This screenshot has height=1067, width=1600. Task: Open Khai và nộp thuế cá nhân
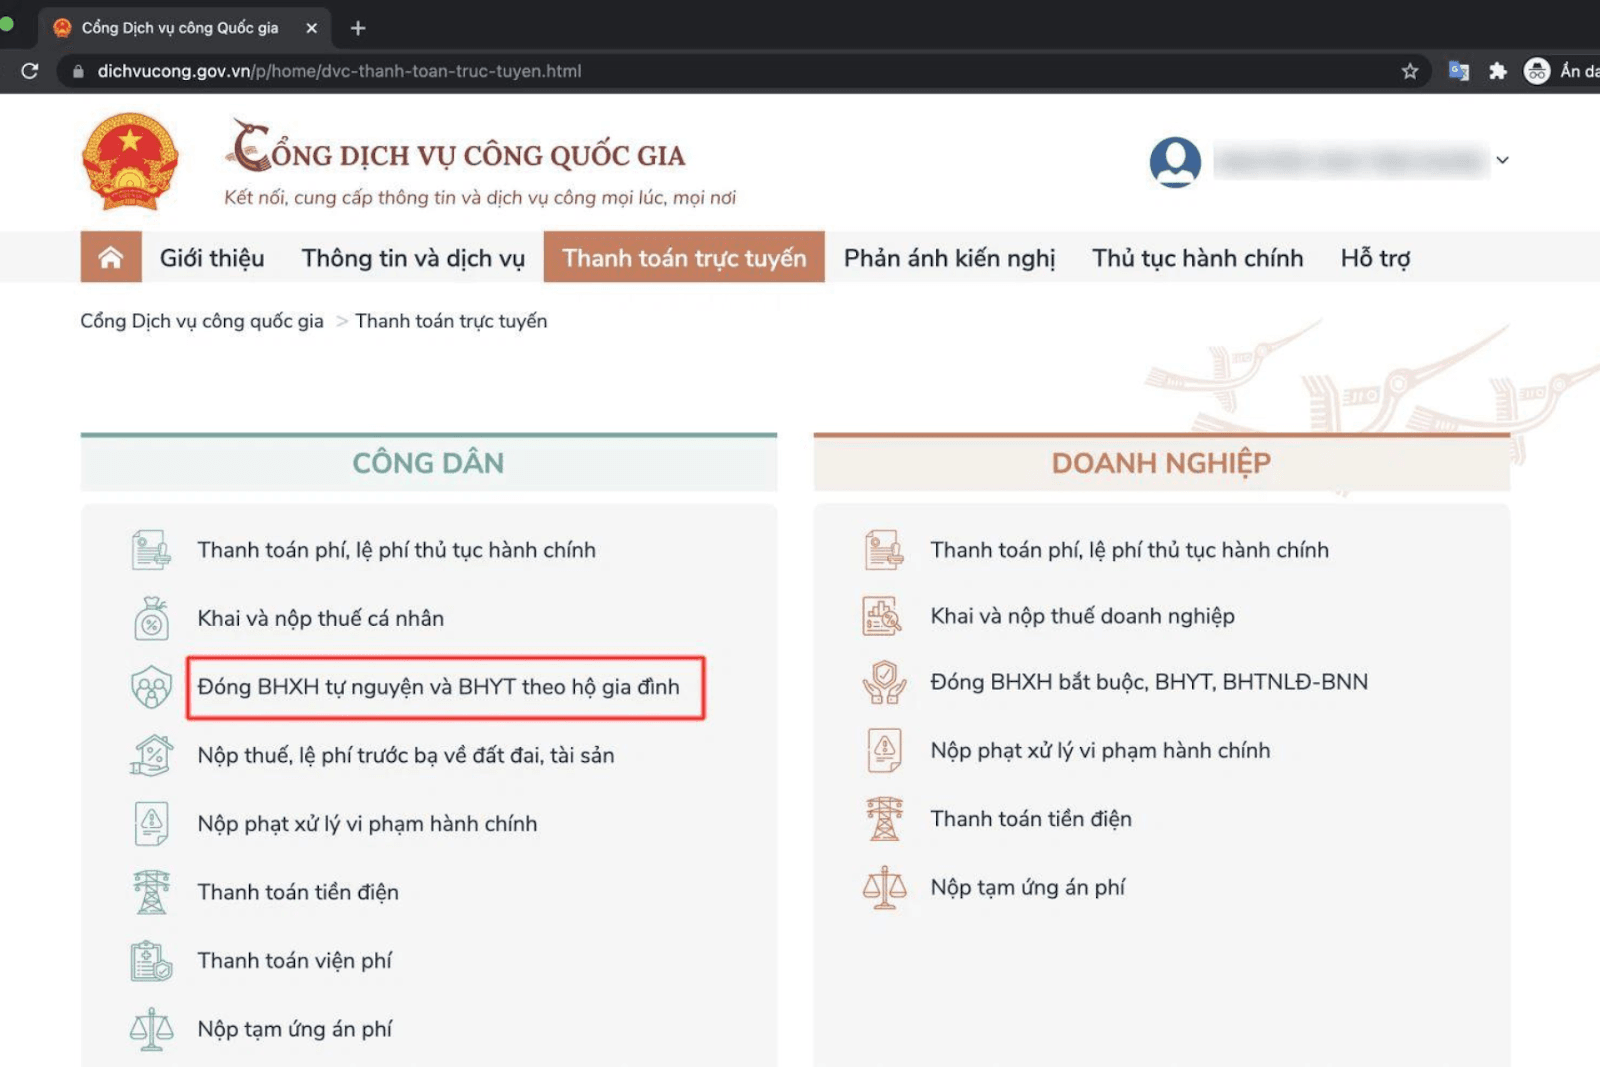pos(320,618)
